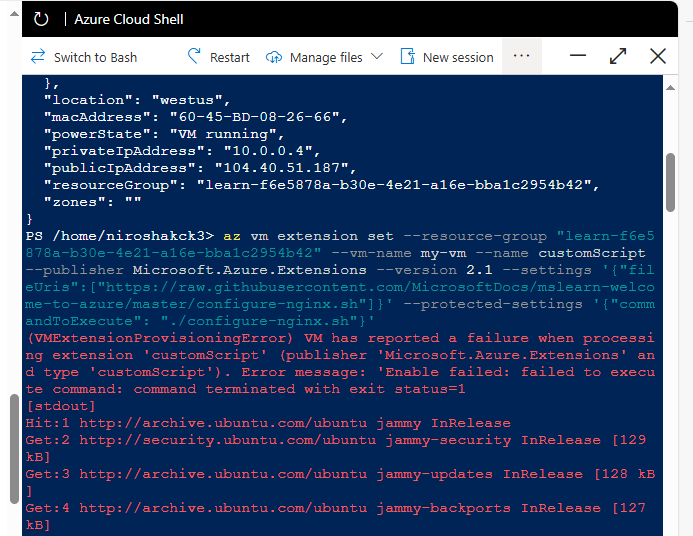Click the Get:3 jammy-updates line
This screenshot has height=536, width=693.
340,482
